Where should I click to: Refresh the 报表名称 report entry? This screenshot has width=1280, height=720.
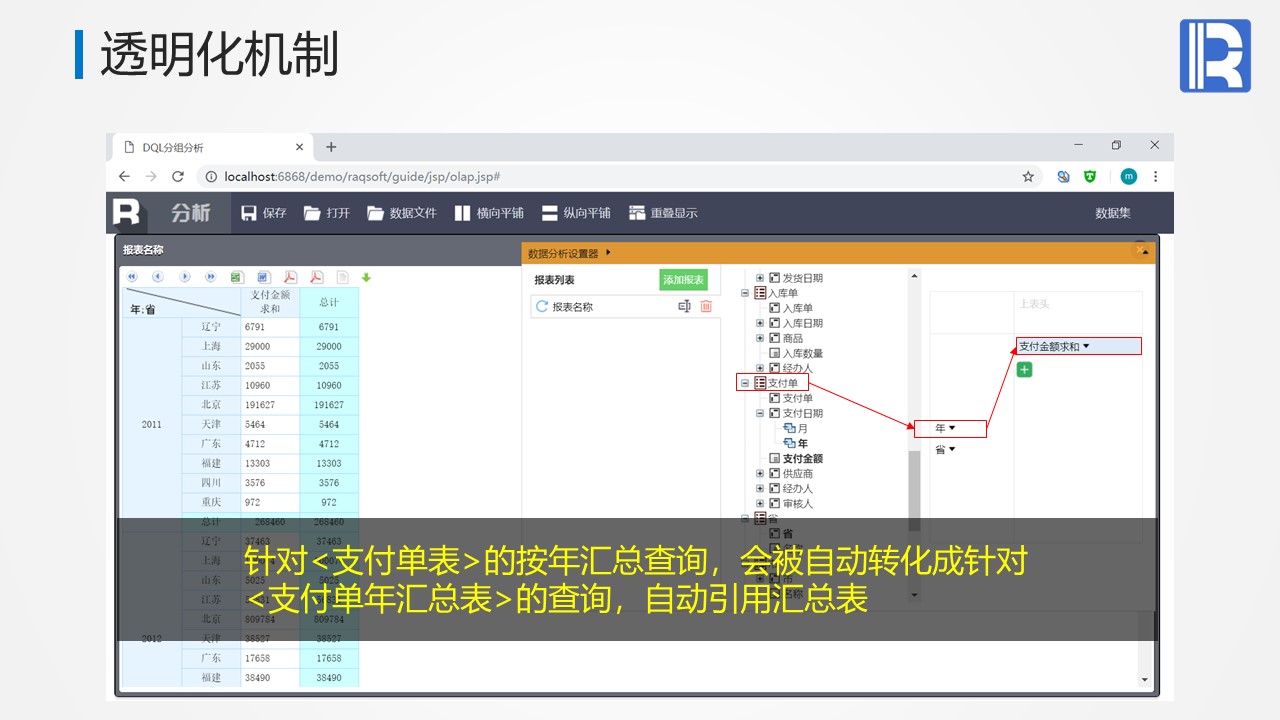click(x=542, y=306)
